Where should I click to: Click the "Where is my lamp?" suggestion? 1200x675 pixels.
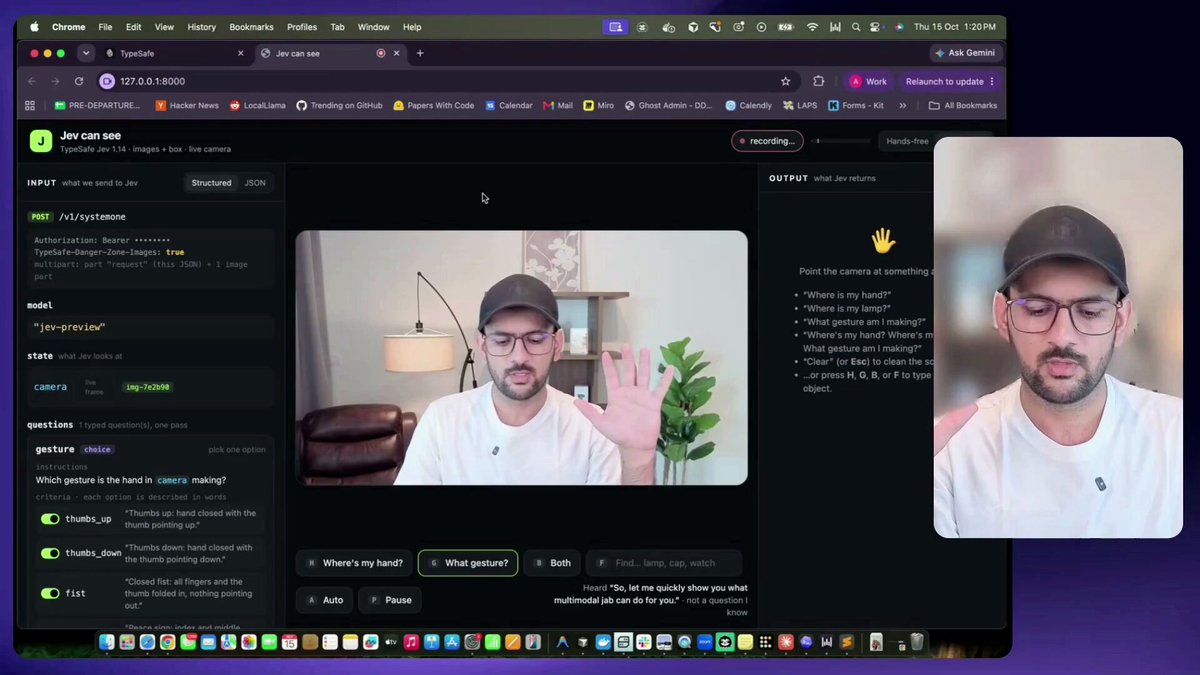(x=847, y=309)
